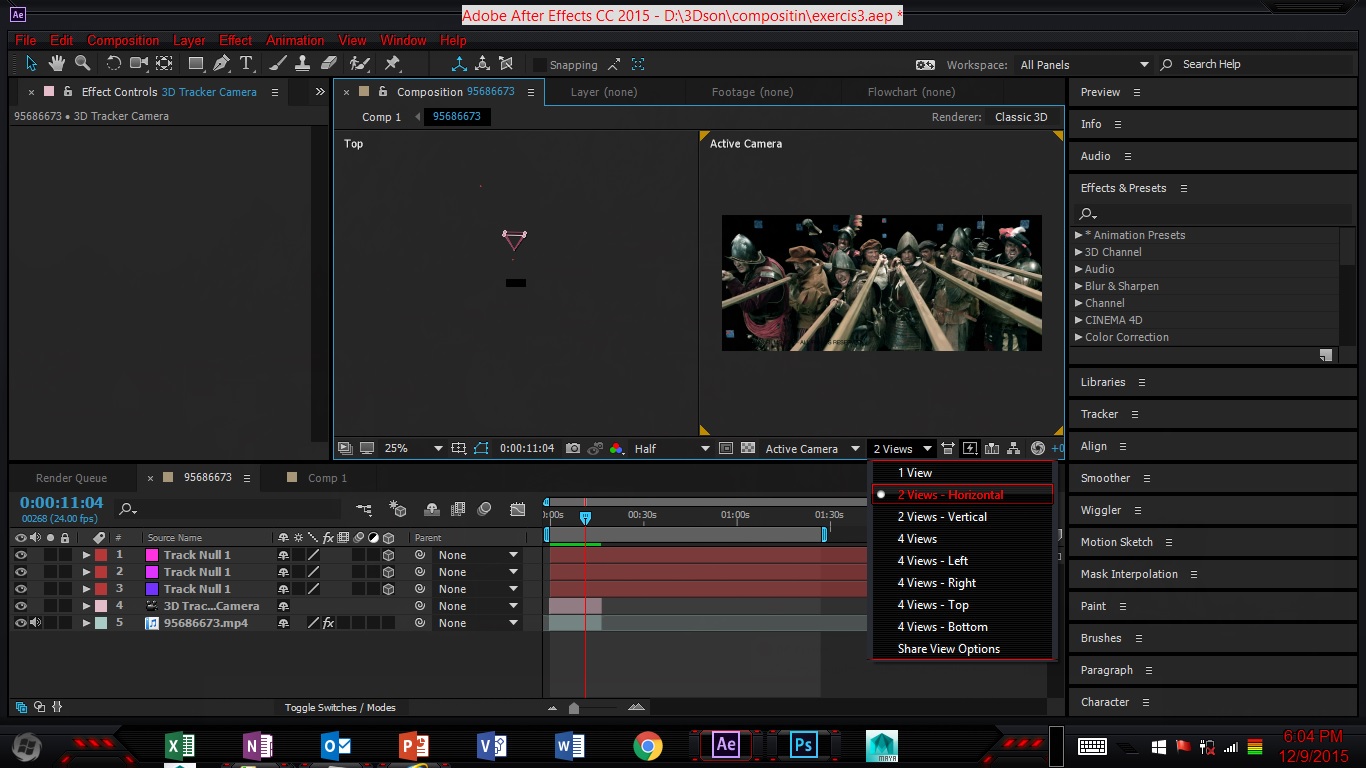Choose World Axis Mode icon
Image resolution: width=1366 pixels, height=768 pixels.
click(482, 63)
